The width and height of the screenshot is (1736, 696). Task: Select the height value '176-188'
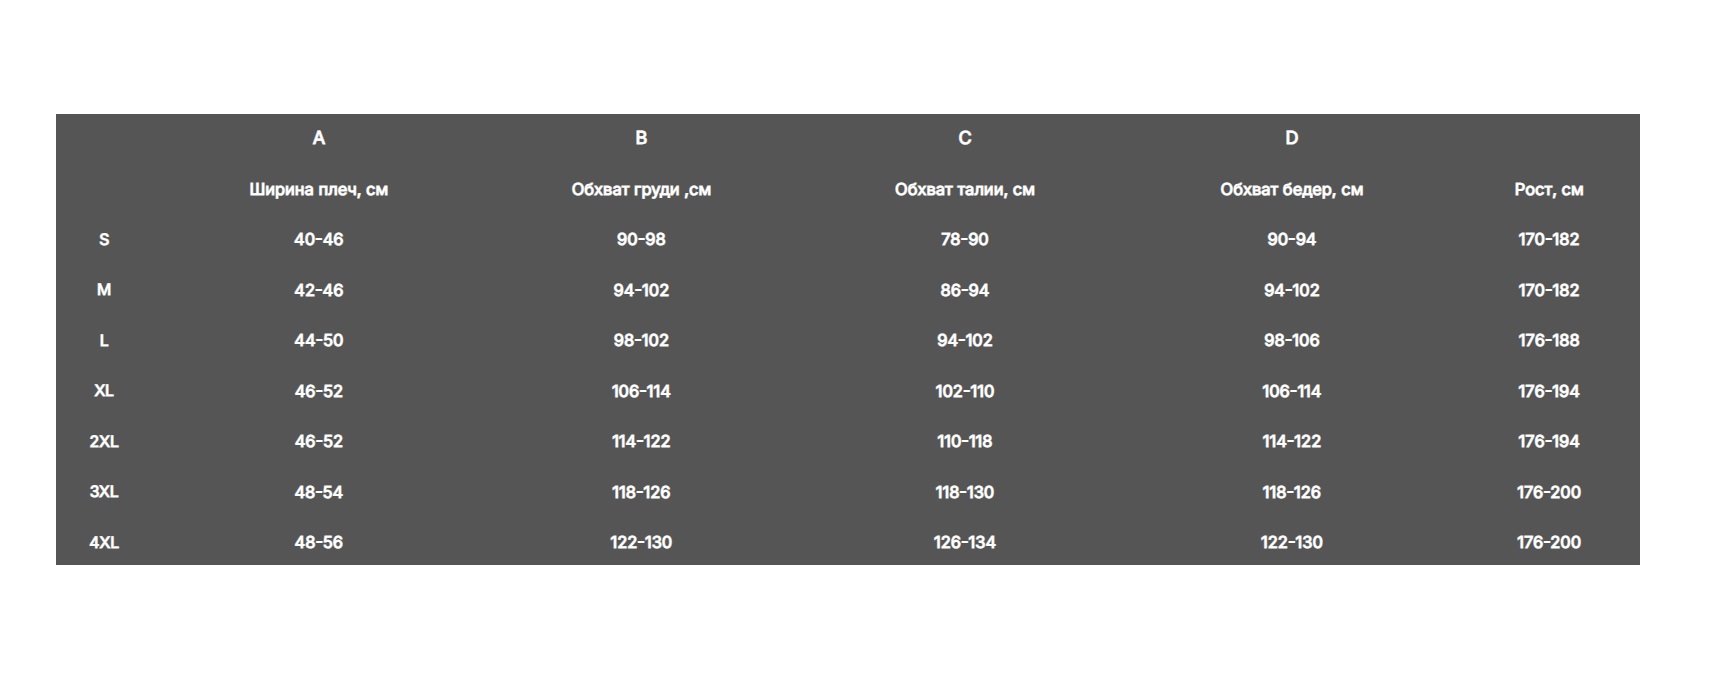coord(1548,341)
